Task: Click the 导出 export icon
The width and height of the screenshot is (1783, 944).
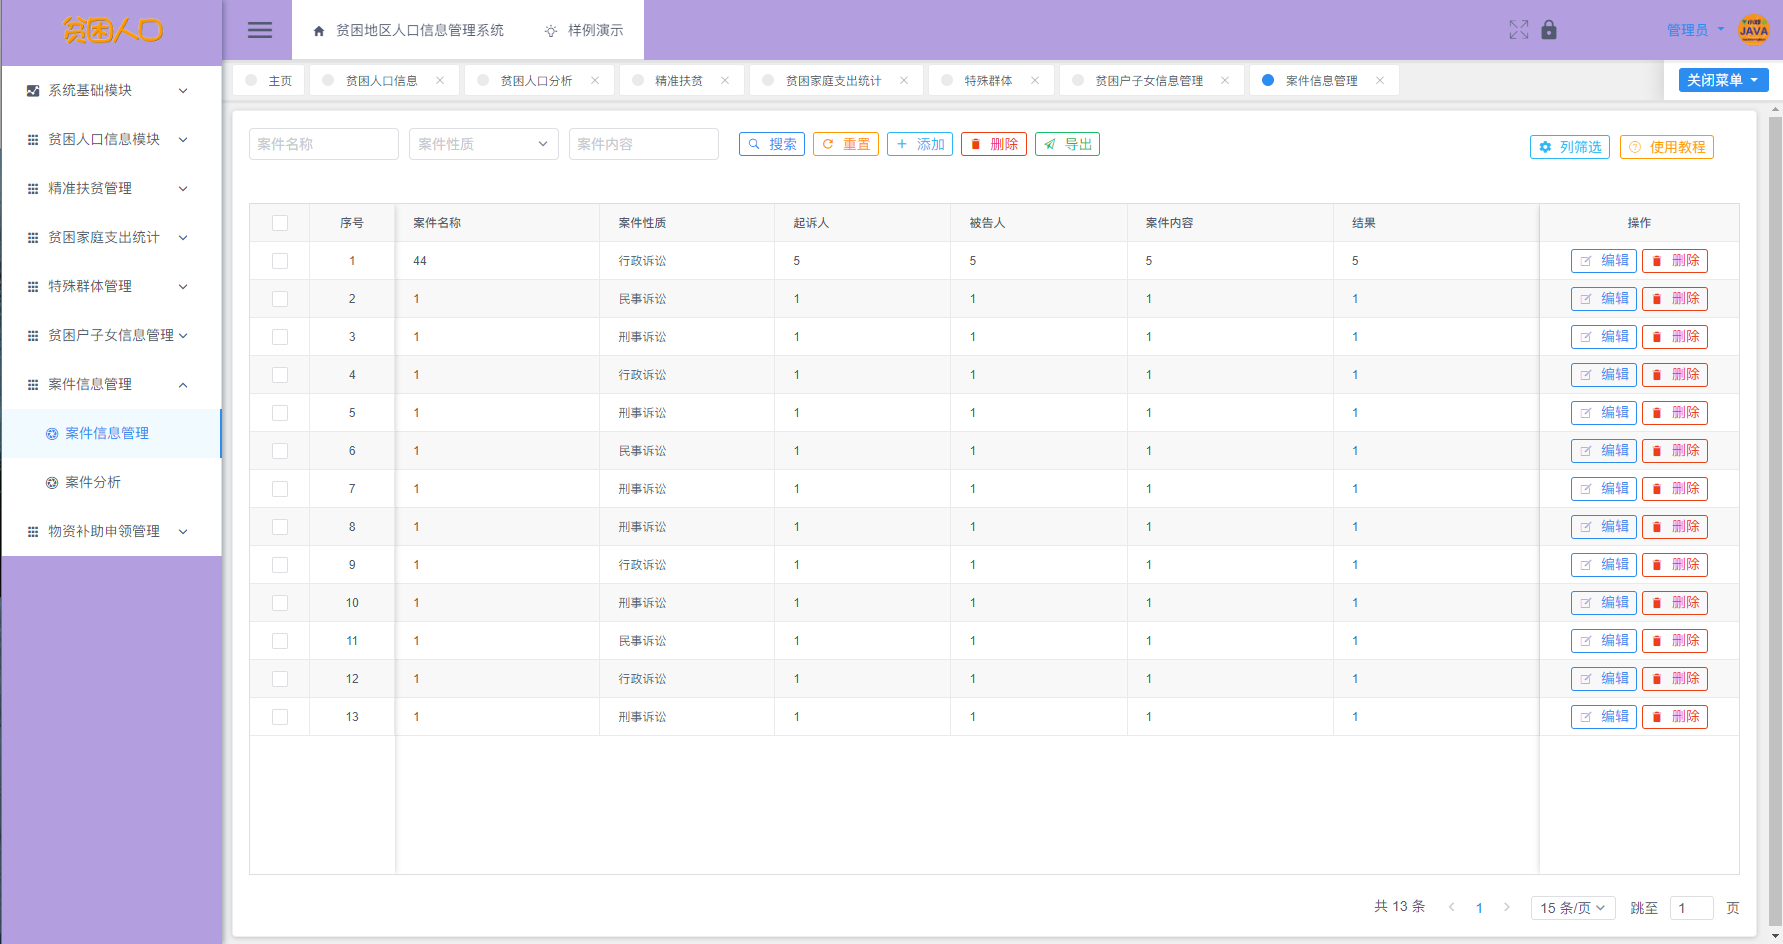Action: click(1049, 144)
